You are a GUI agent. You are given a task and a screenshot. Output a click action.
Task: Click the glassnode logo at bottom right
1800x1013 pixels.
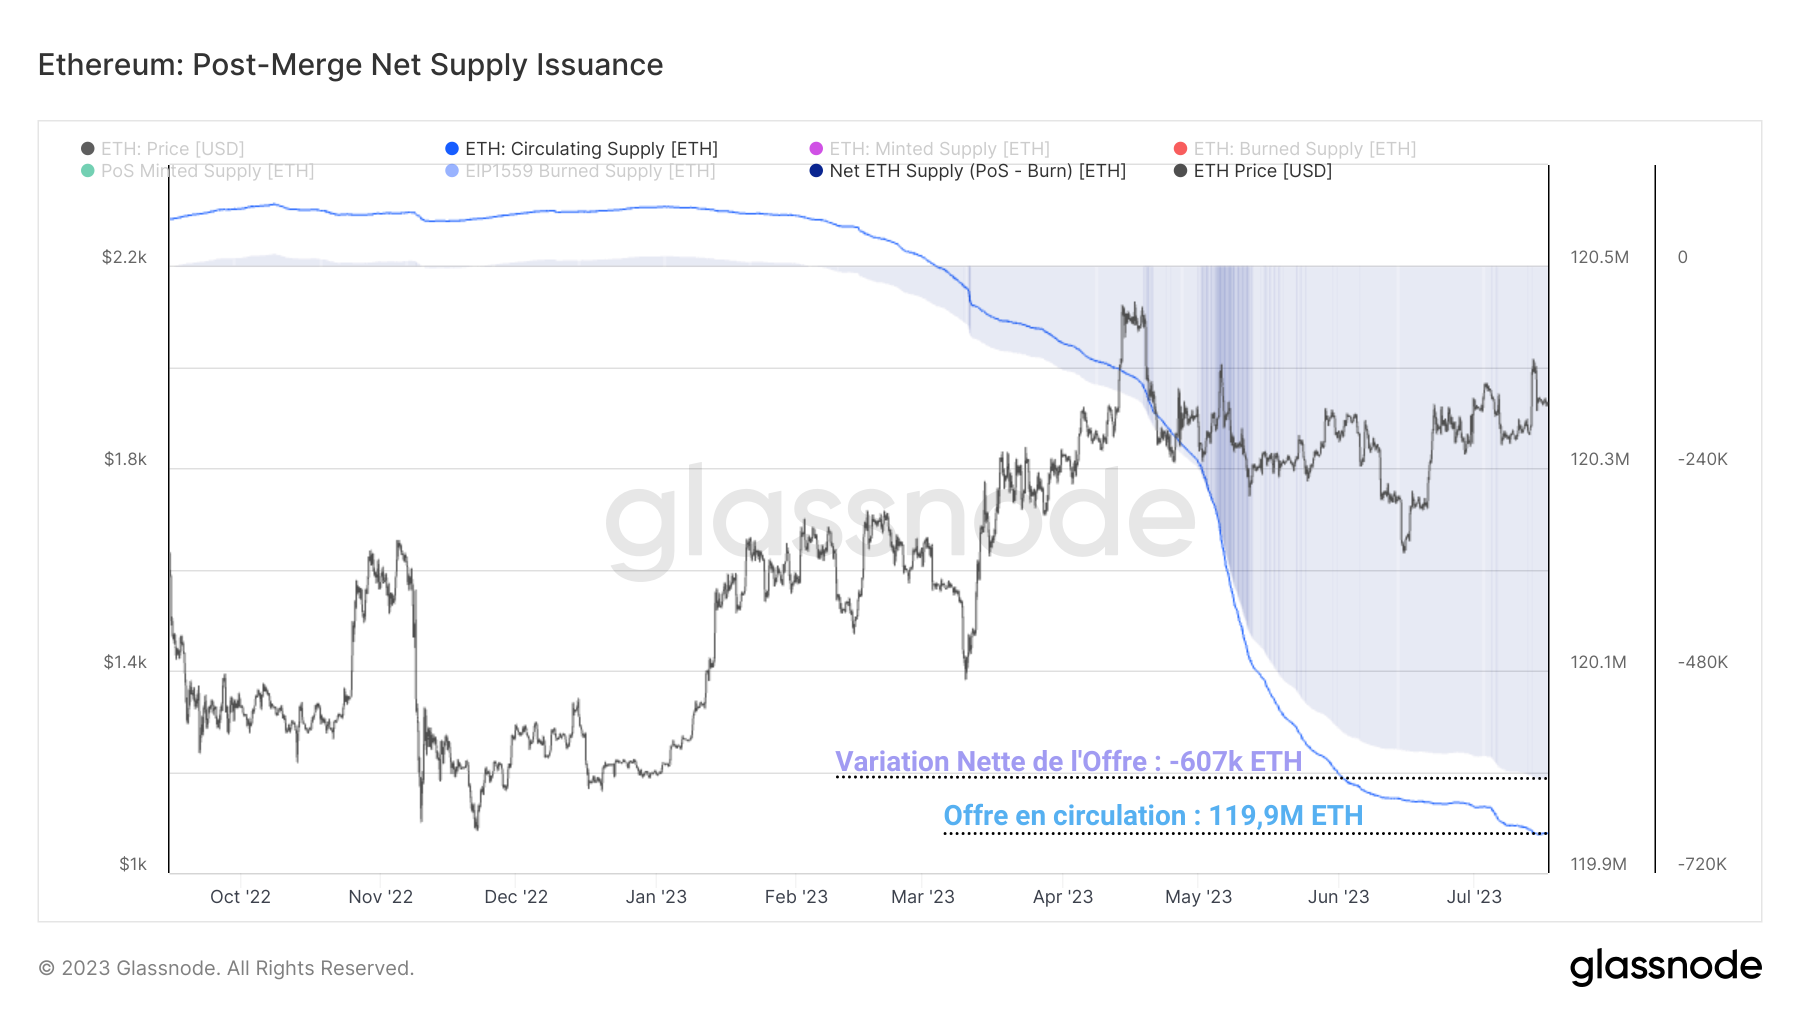tap(1665, 967)
